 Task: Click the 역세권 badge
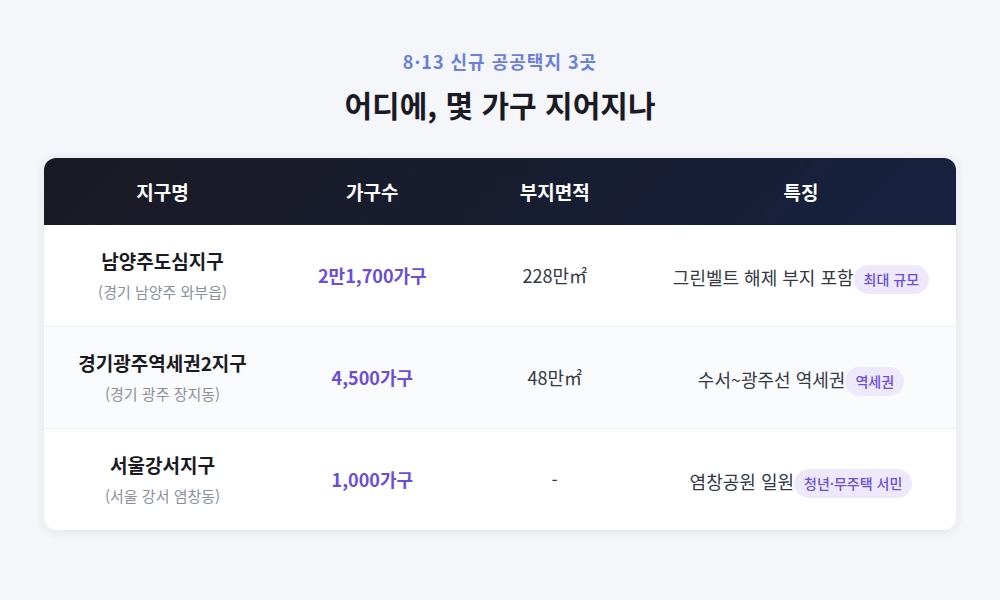pyautogui.click(x=874, y=381)
